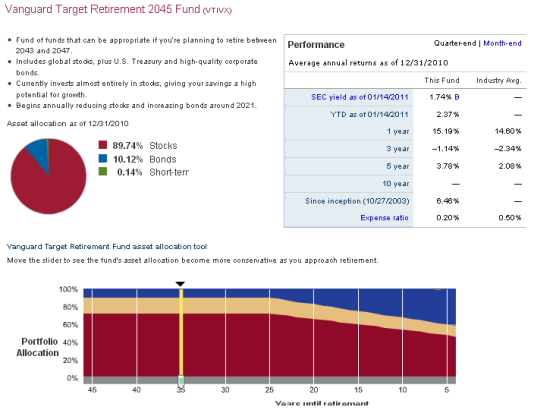Click the 10.12% Bonds value
Image resolution: width=550 pixels, height=410 pixels.
click(x=128, y=159)
